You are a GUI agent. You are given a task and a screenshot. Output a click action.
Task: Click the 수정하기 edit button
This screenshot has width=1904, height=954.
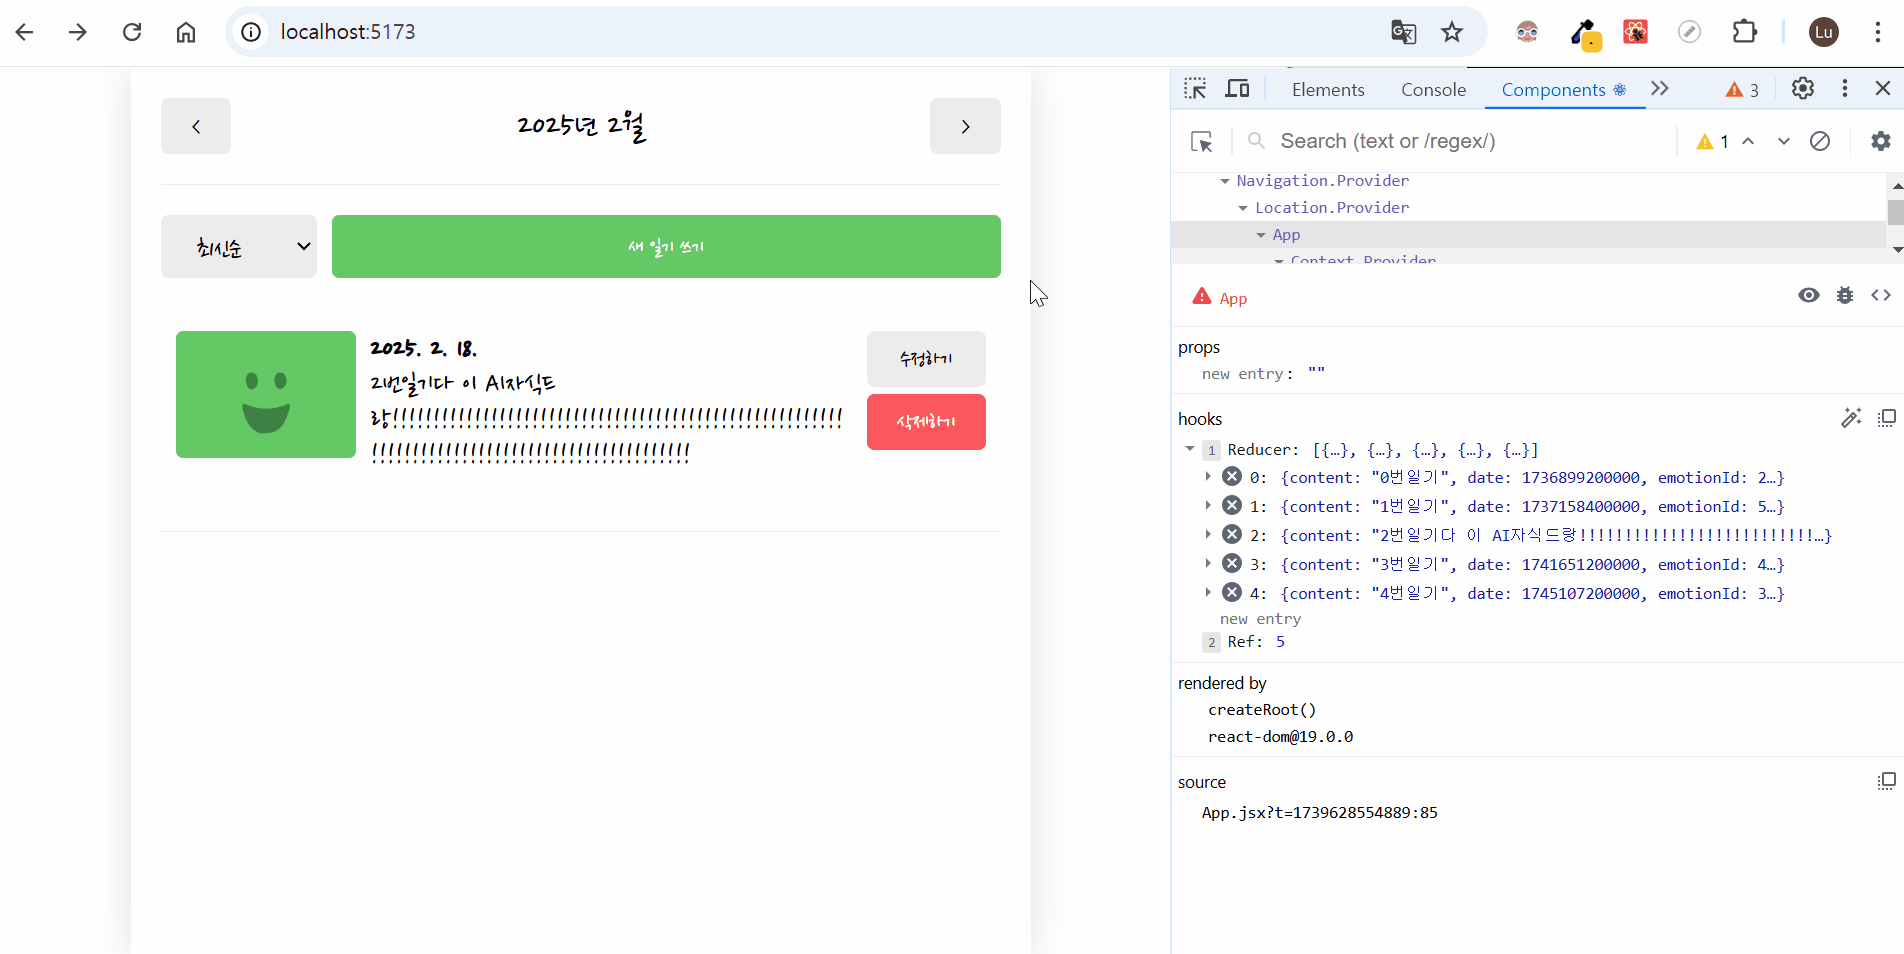coord(926,359)
